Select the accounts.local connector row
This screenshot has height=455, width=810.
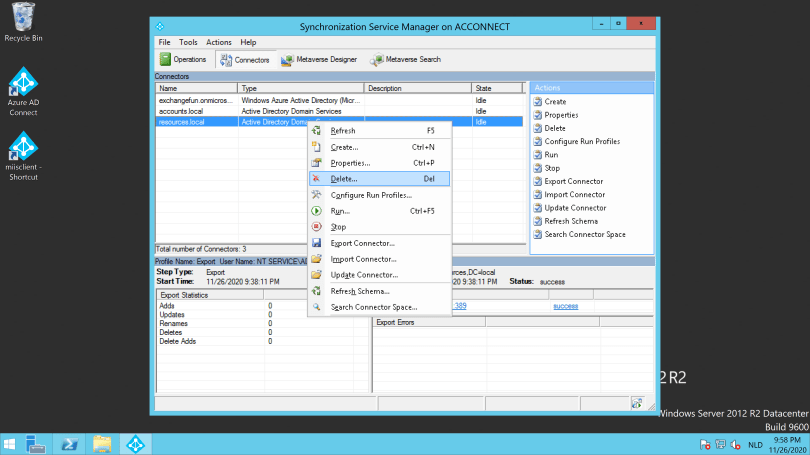click(x=181, y=111)
